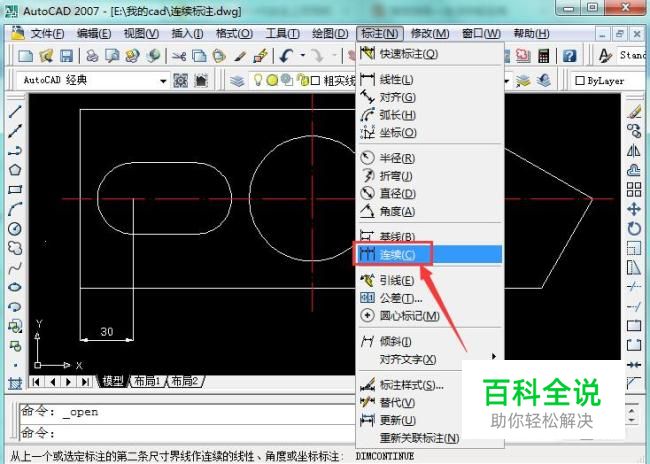
Task: Choose 角度(A) dimension menu item
Action: pyautogui.click(x=429, y=211)
